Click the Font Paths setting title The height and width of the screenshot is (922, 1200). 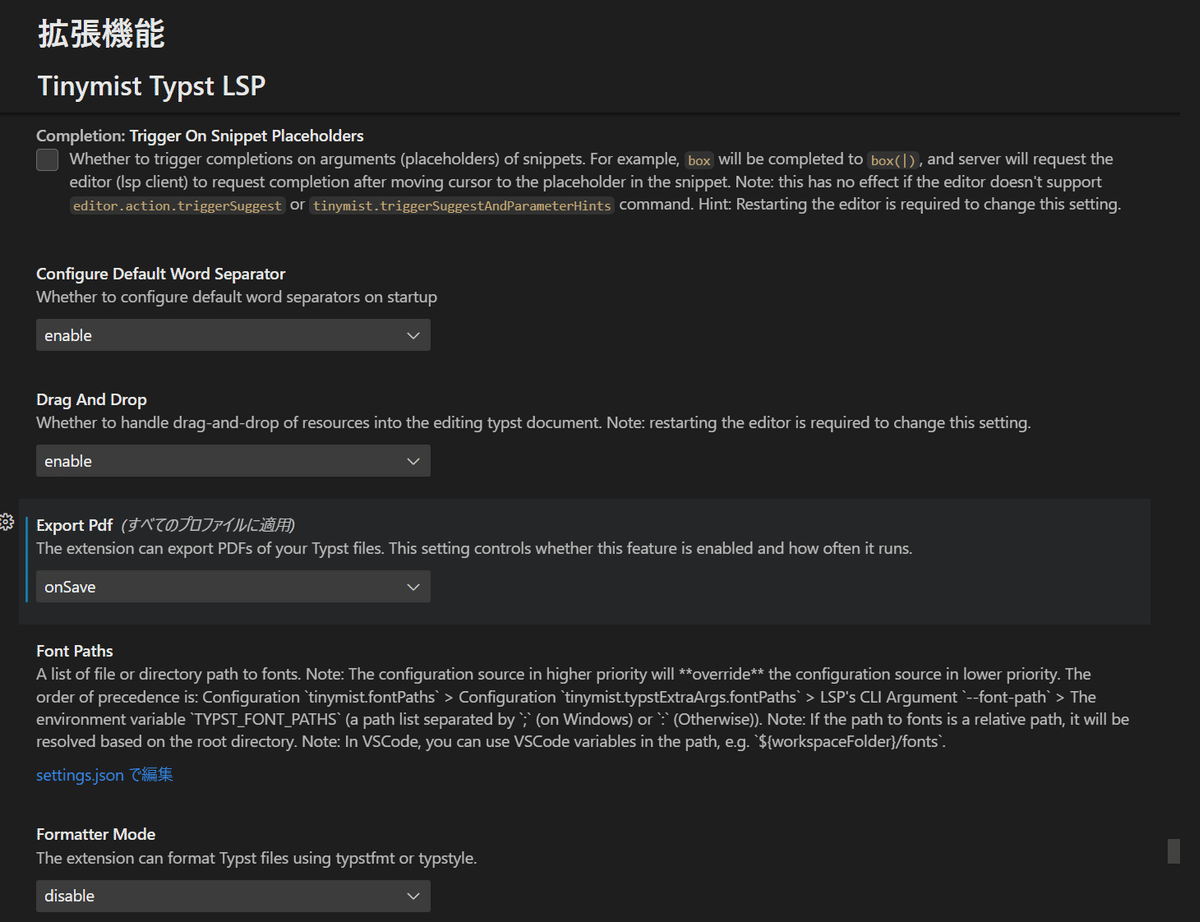coord(75,651)
